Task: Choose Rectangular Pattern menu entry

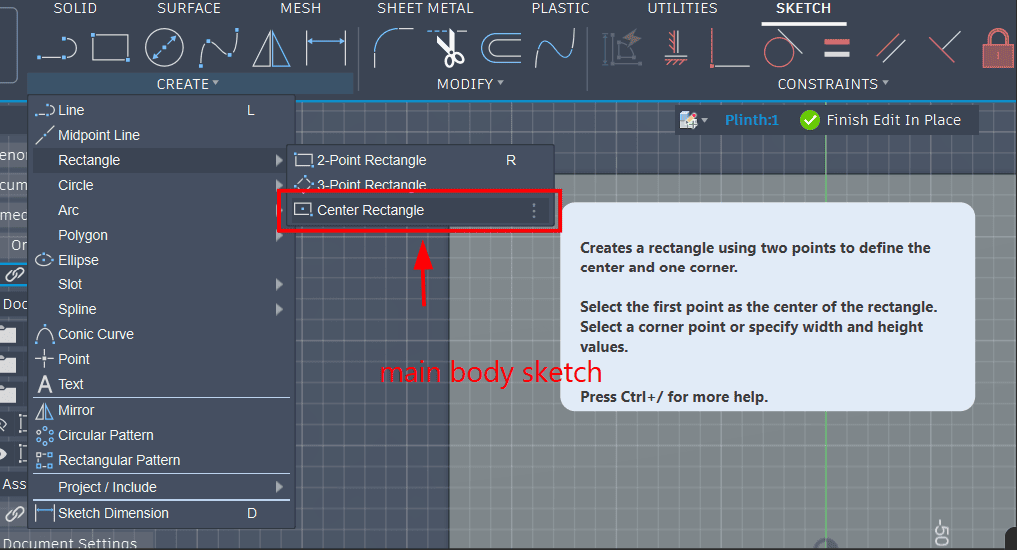Action: [162, 460]
